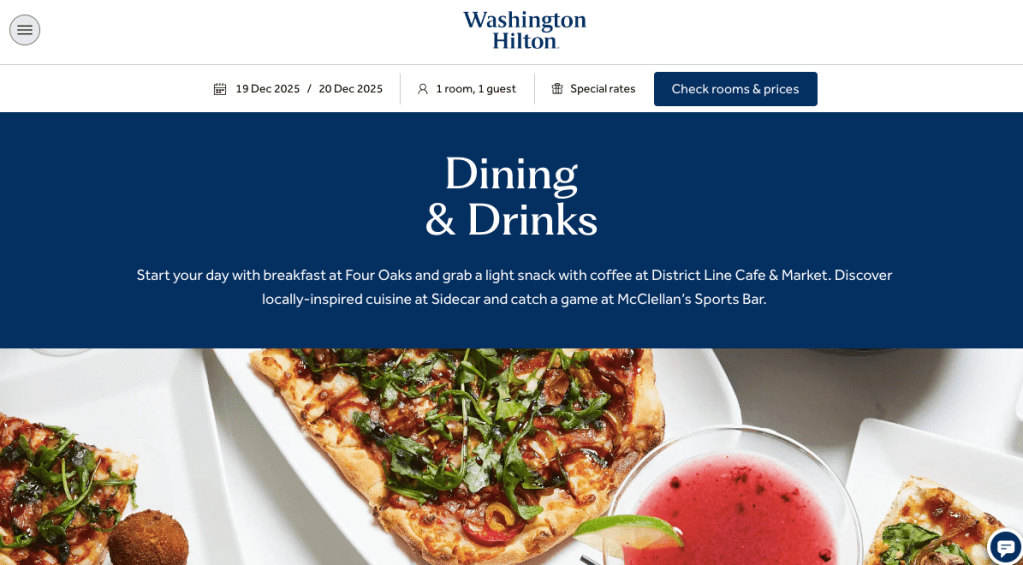The height and width of the screenshot is (565, 1023).
Task: Click the calendar icon beside dates
Action: 220,89
